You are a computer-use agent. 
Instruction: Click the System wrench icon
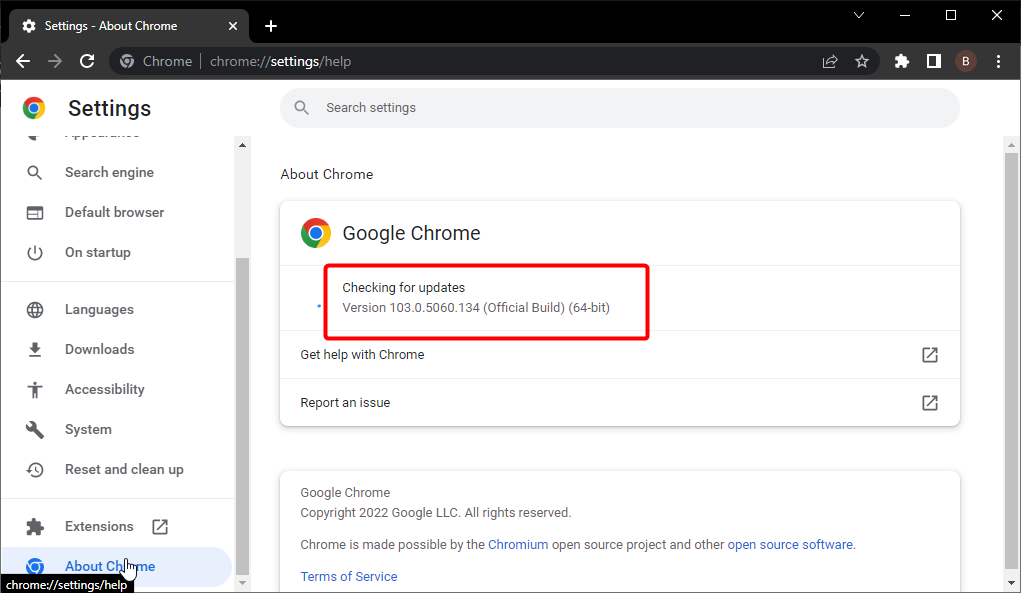point(35,430)
